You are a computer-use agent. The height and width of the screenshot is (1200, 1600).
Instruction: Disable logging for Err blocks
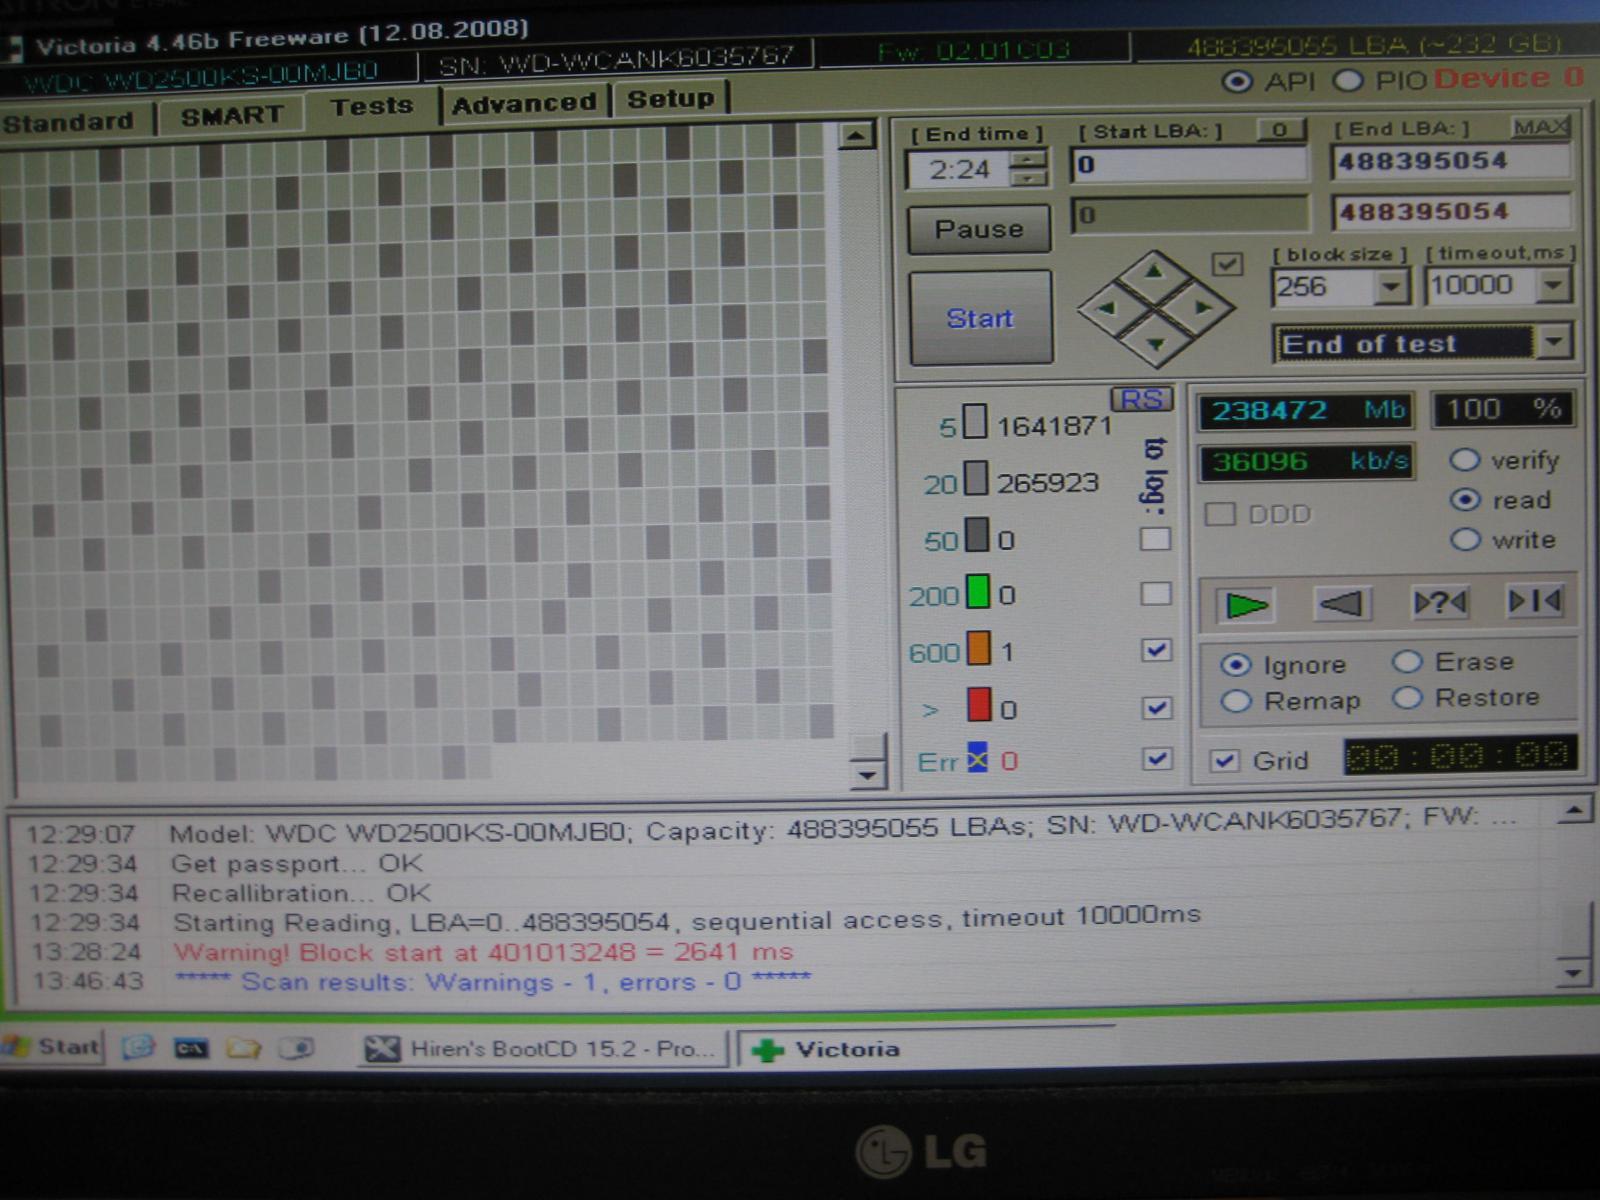(1157, 759)
